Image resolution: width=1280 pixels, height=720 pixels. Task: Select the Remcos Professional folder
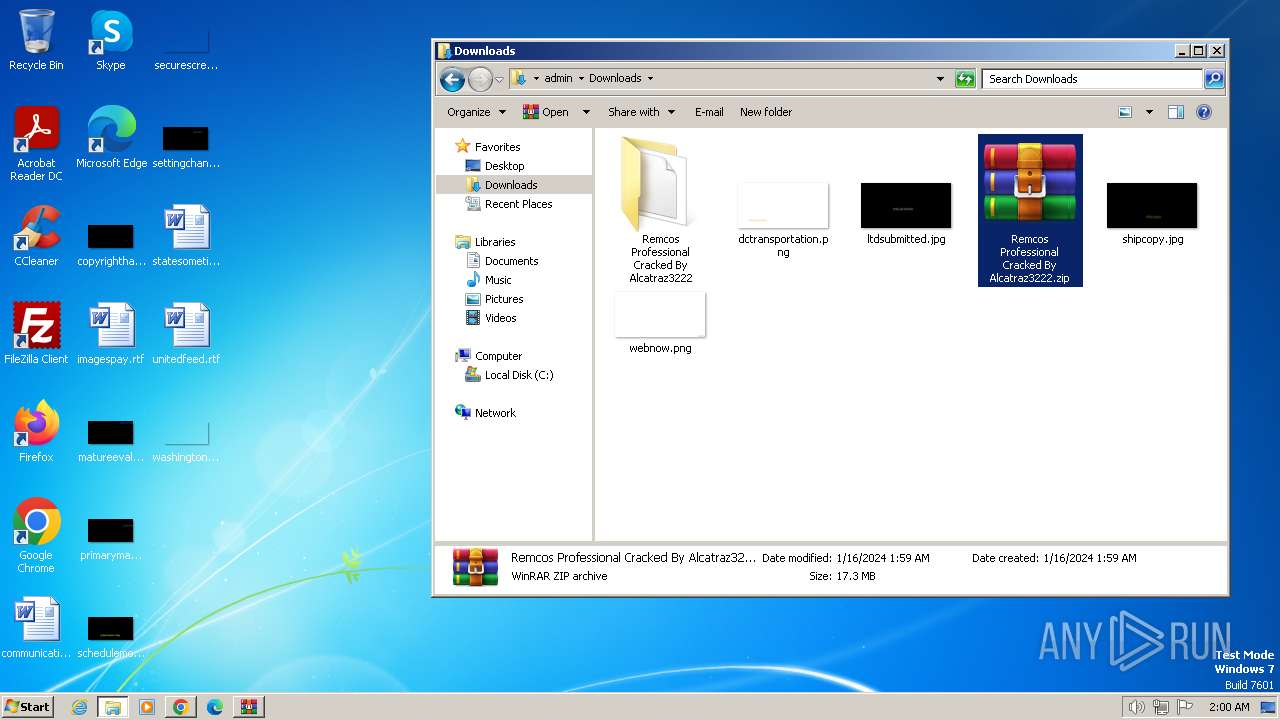[x=660, y=211]
